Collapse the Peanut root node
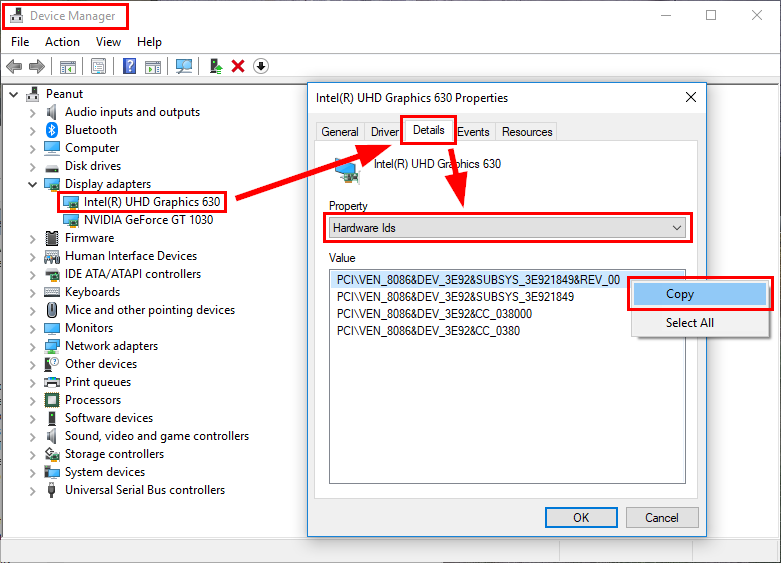 click(14, 94)
